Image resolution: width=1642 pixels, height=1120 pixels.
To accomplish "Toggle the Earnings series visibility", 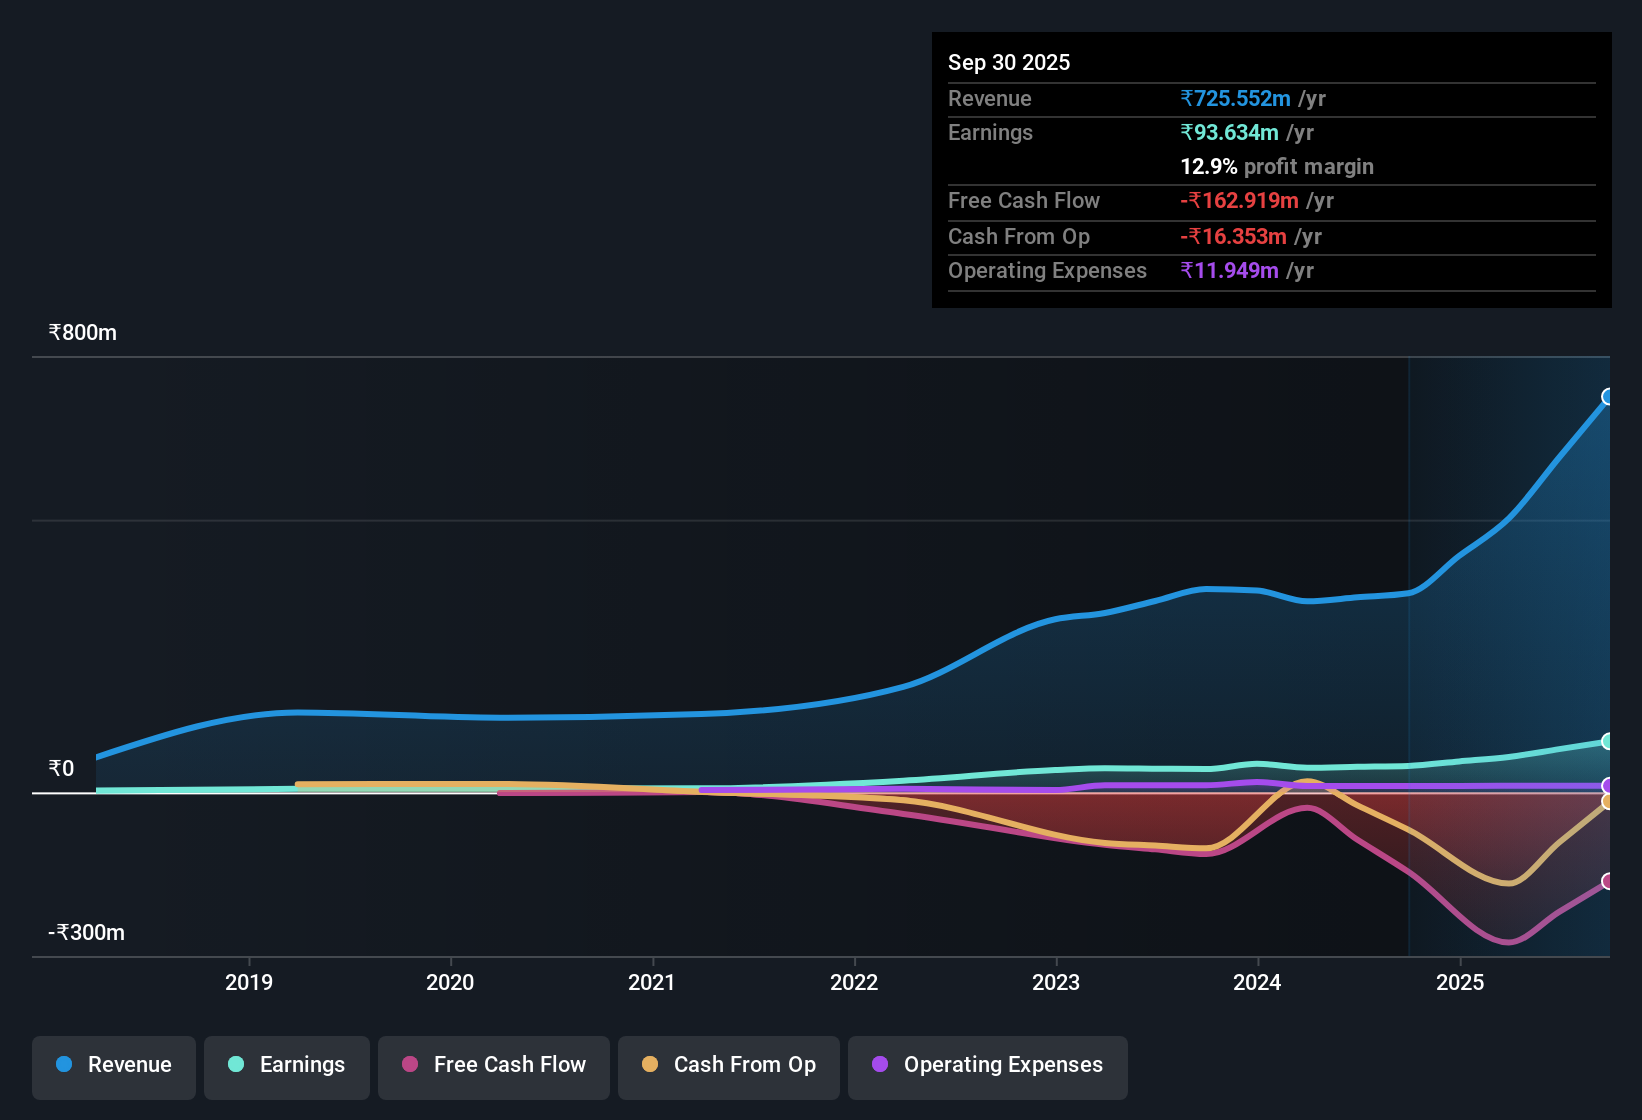I will pyautogui.click(x=287, y=1066).
